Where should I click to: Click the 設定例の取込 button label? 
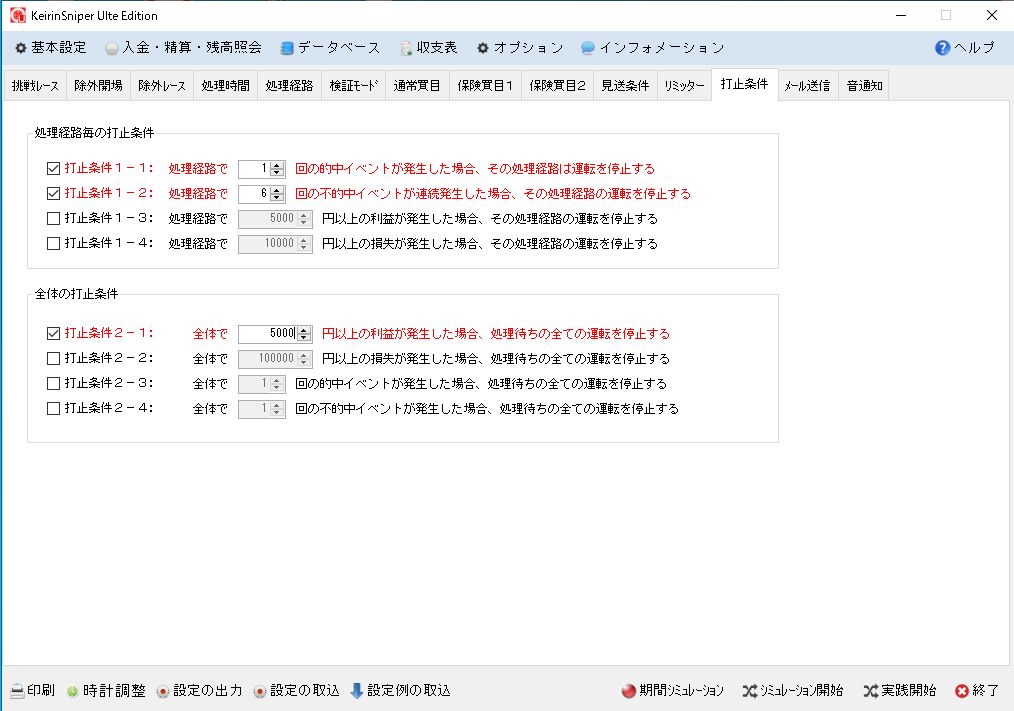(x=409, y=691)
